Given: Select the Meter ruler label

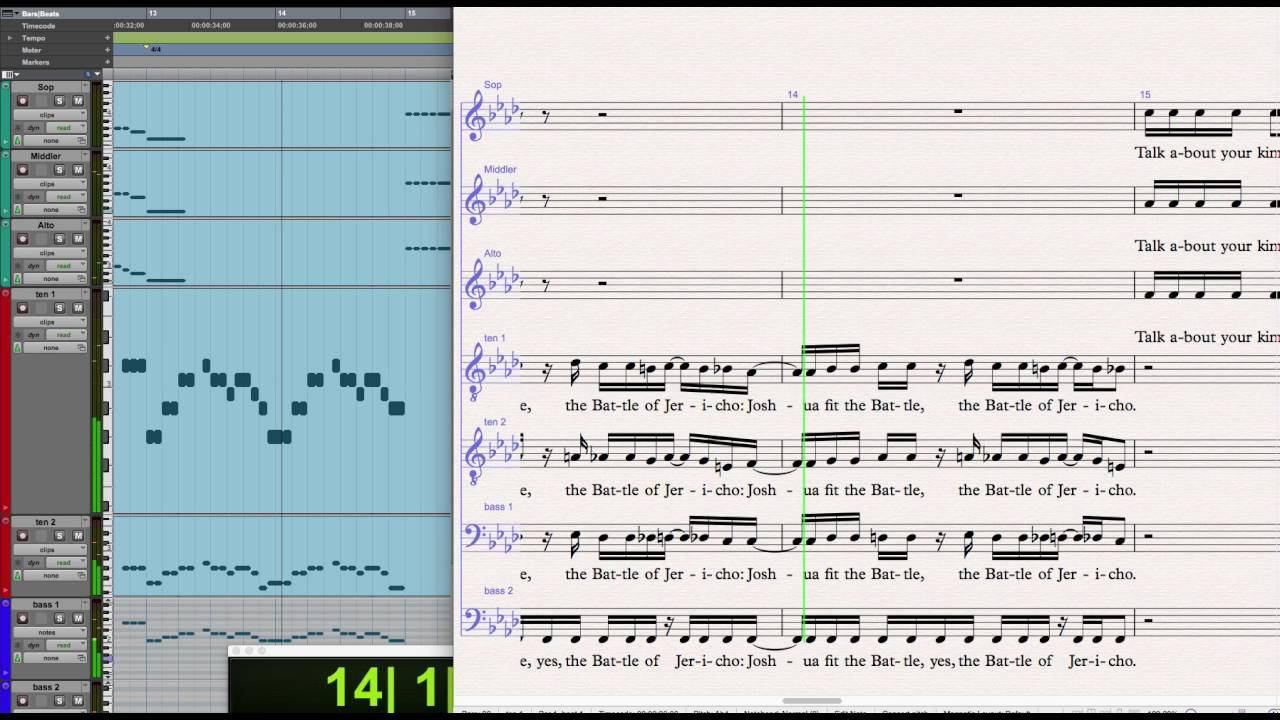Looking at the screenshot, I should pos(32,50).
